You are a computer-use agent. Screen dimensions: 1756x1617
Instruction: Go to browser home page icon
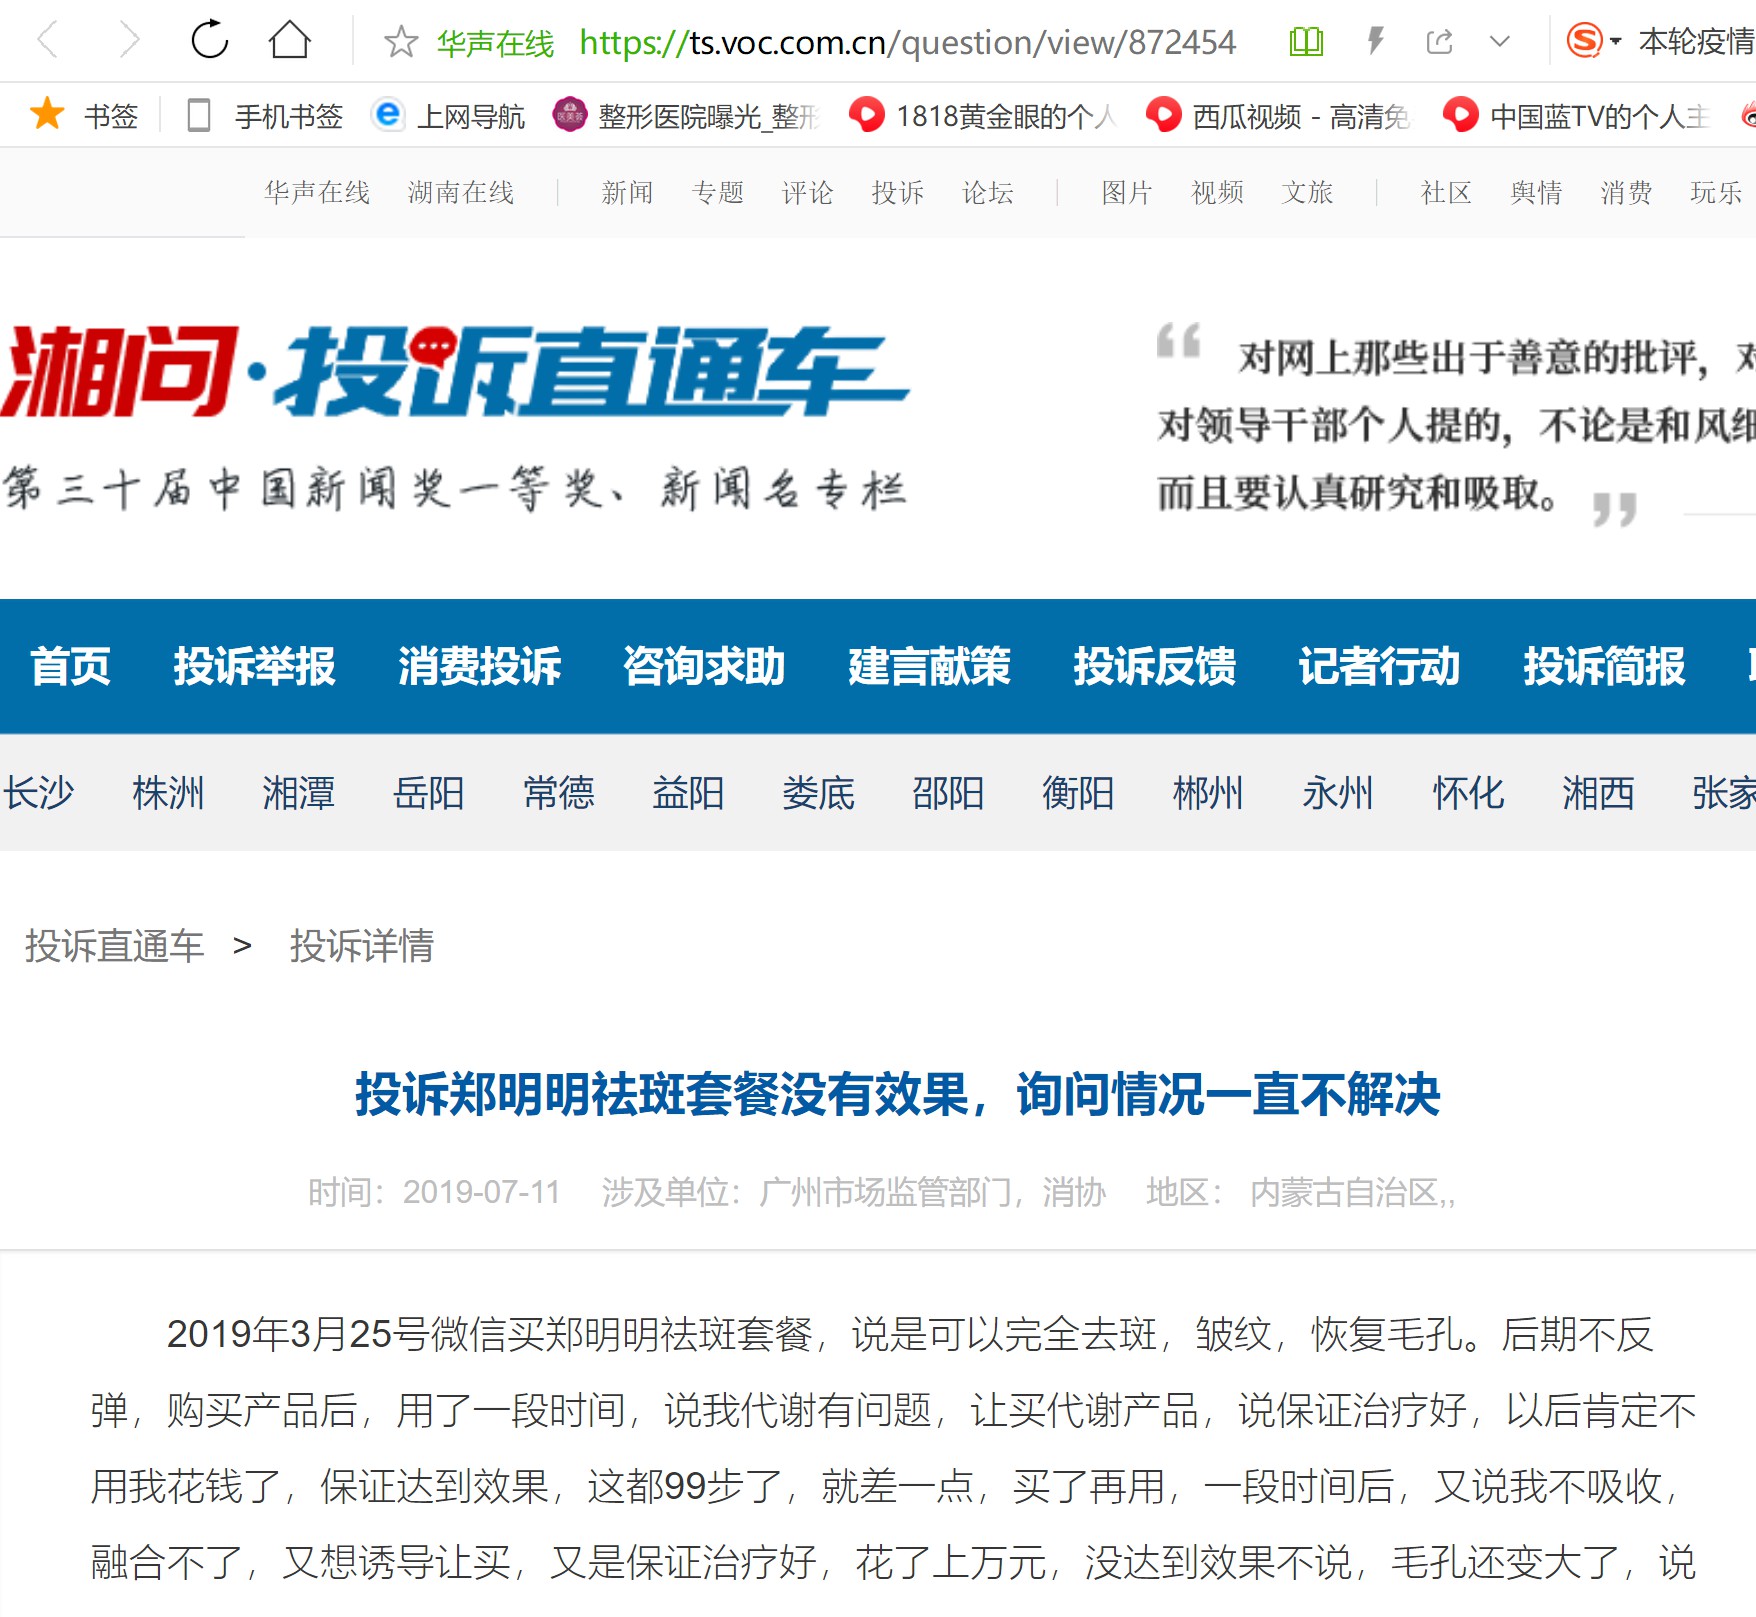[290, 41]
